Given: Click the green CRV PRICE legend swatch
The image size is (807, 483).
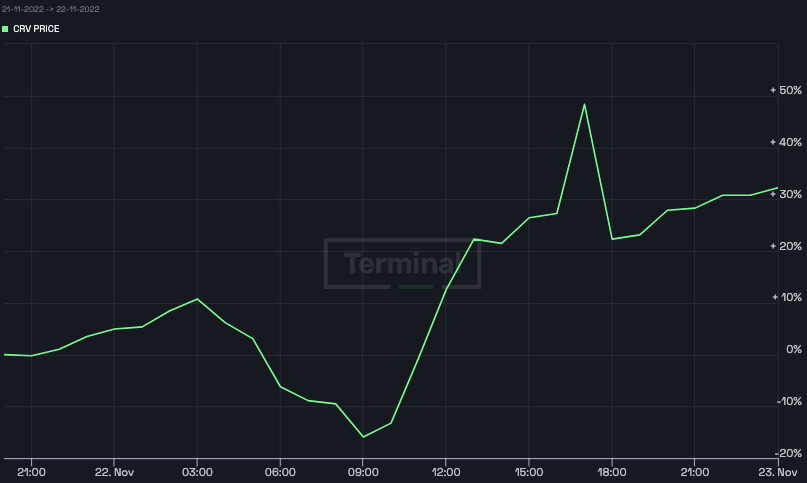Looking at the screenshot, I should click(x=5, y=29).
